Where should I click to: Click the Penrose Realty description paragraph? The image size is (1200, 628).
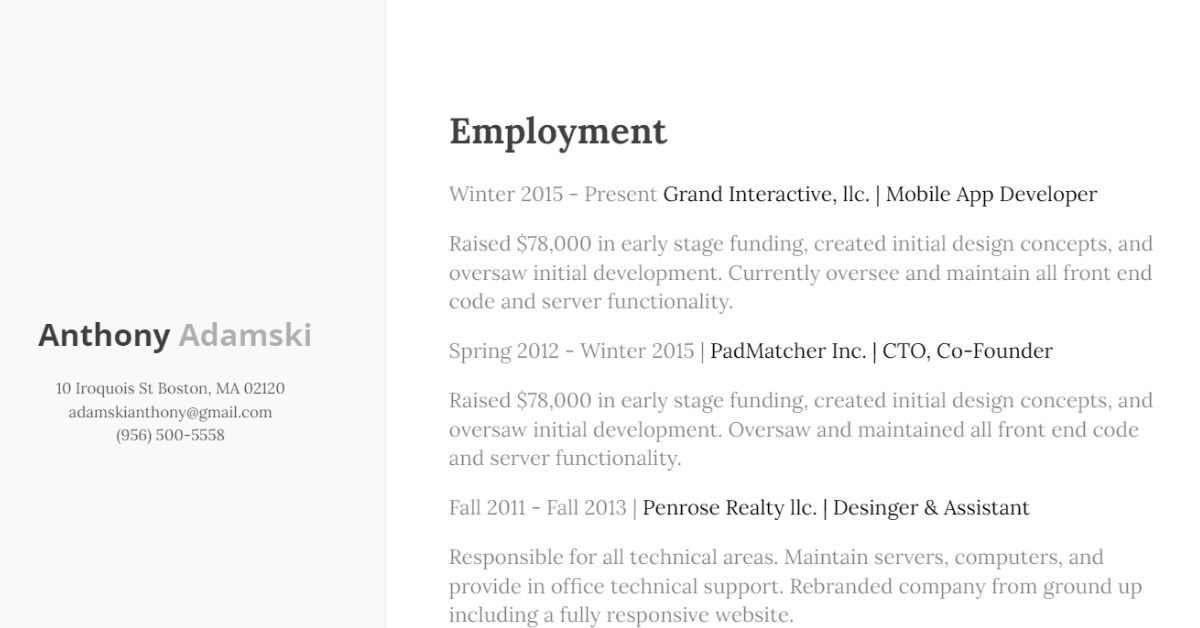[795, 586]
